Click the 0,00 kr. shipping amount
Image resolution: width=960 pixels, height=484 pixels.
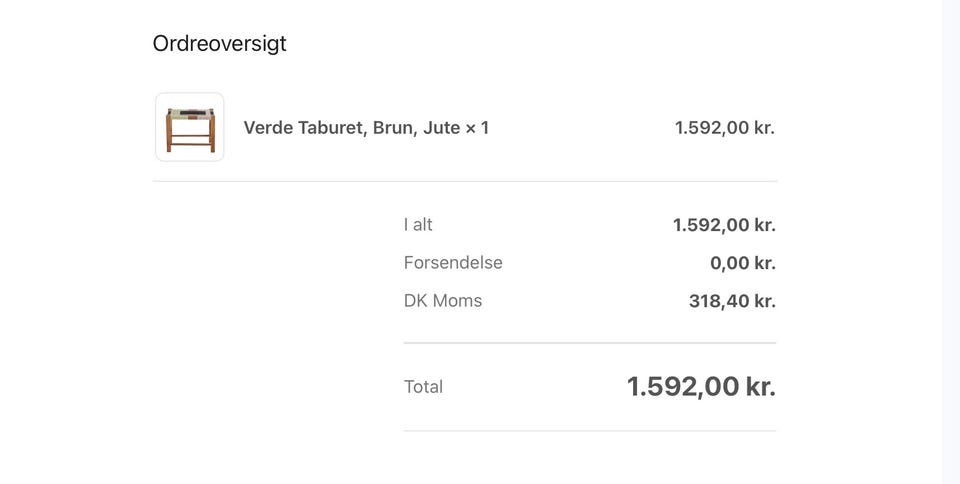pyautogui.click(x=742, y=263)
